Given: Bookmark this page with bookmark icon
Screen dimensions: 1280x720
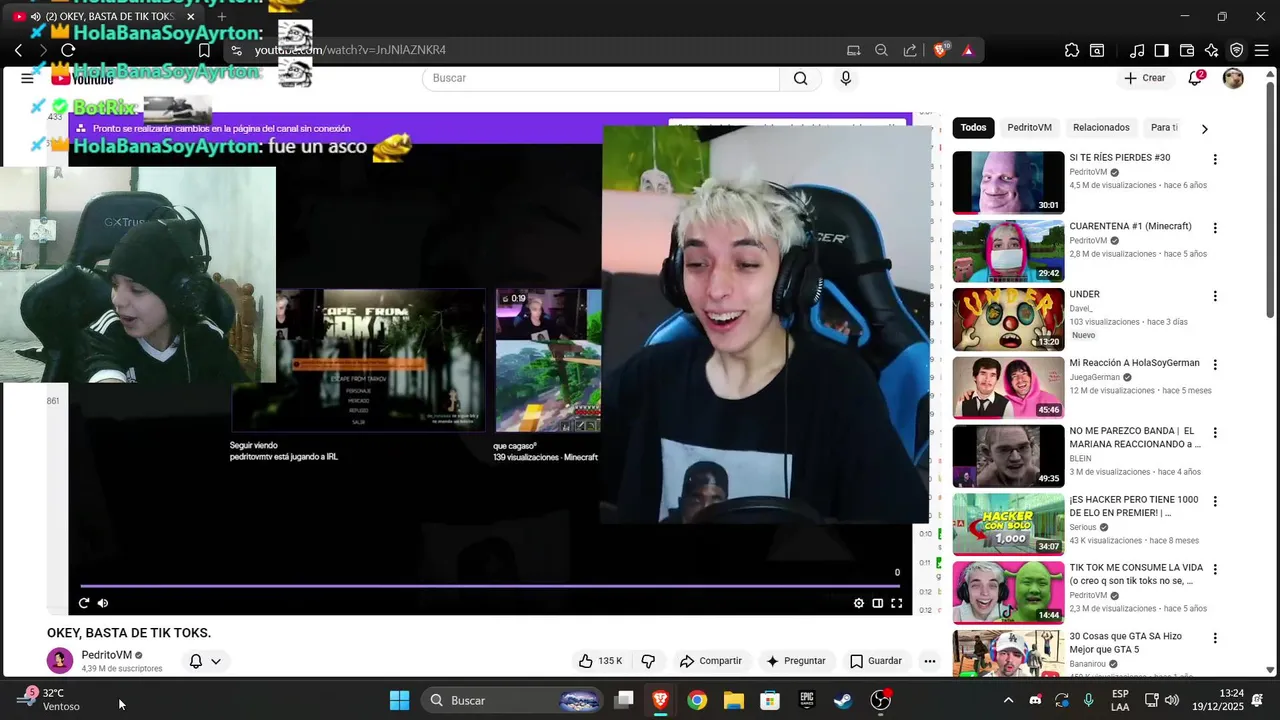Looking at the screenshot, I should coord(204,50).
